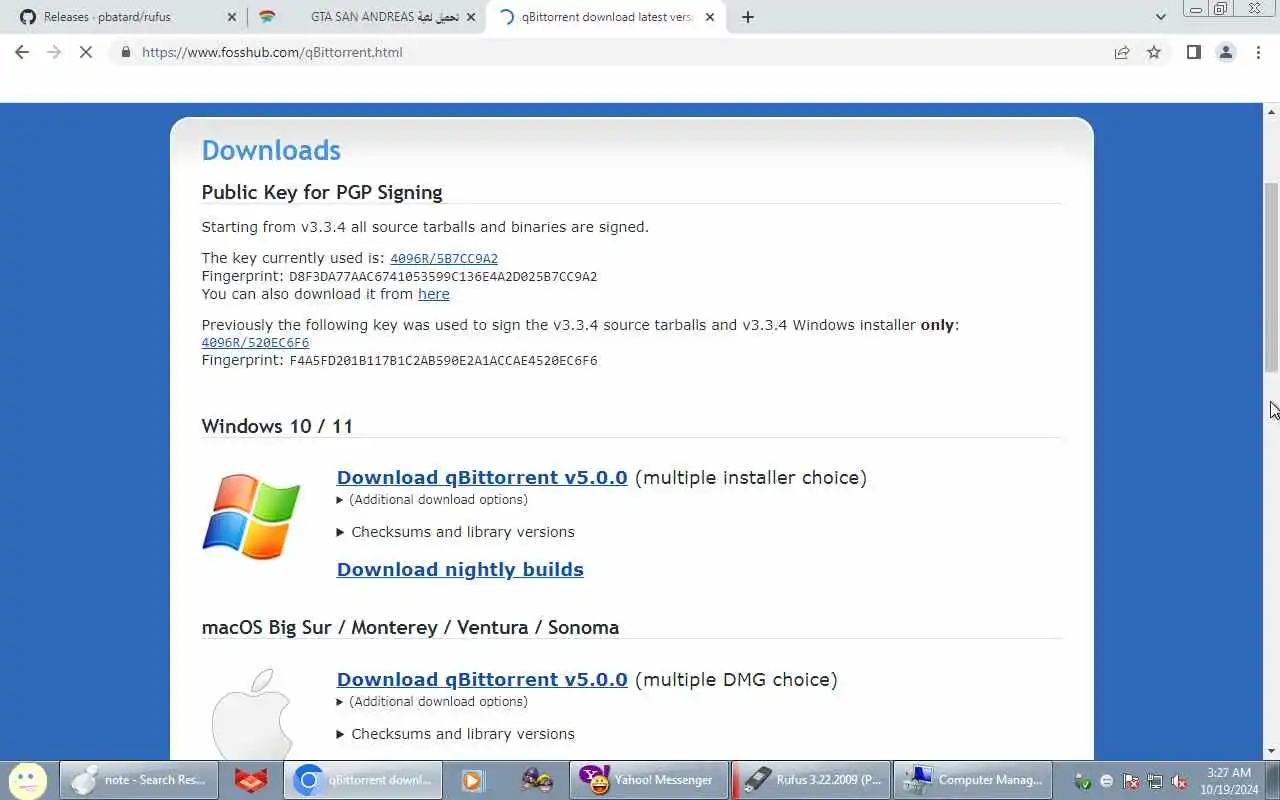The height and width of the screenshot is (800, 1280).
Task: Open the tab search chevron
Action: click(x=1160, y=17)
